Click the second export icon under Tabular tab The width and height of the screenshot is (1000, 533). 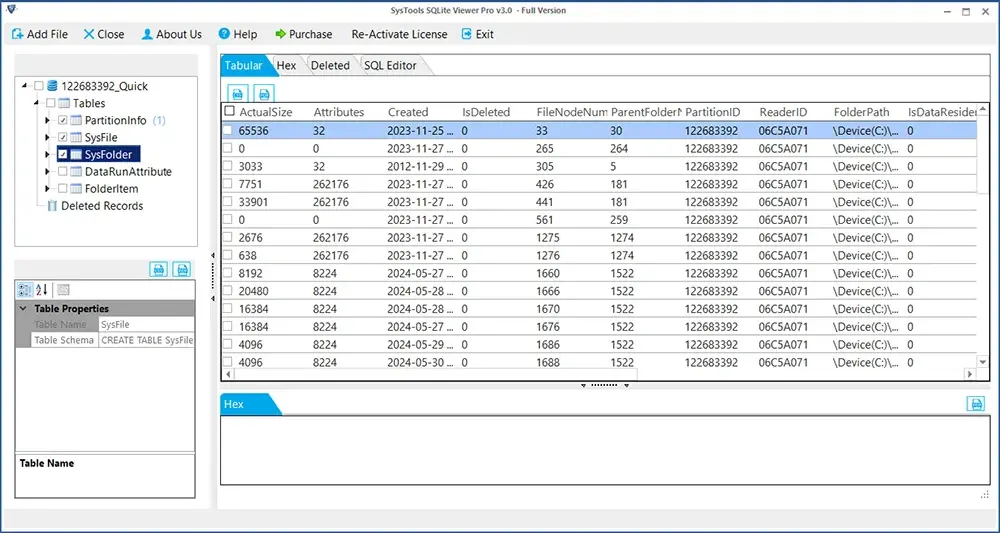(263, 92)
